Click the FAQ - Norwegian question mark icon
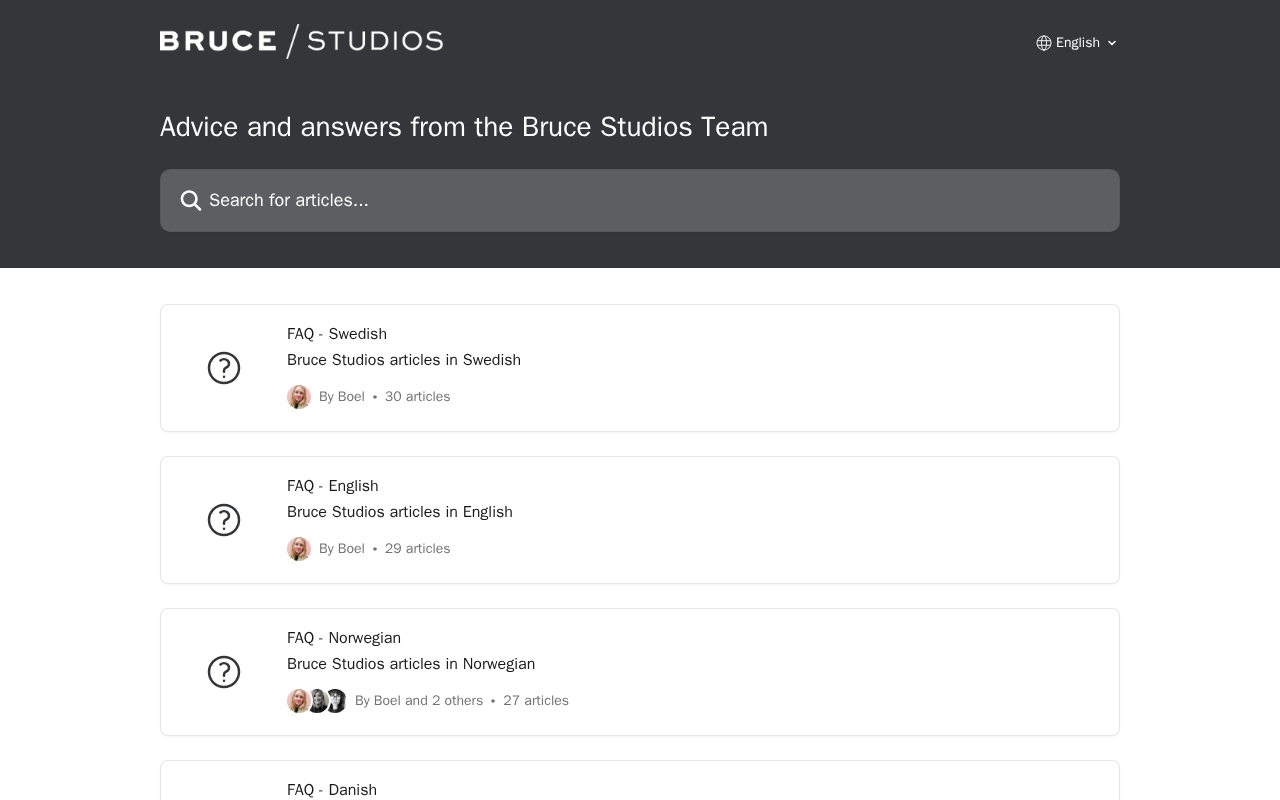 pyautogui.click(x=224, y=672)
